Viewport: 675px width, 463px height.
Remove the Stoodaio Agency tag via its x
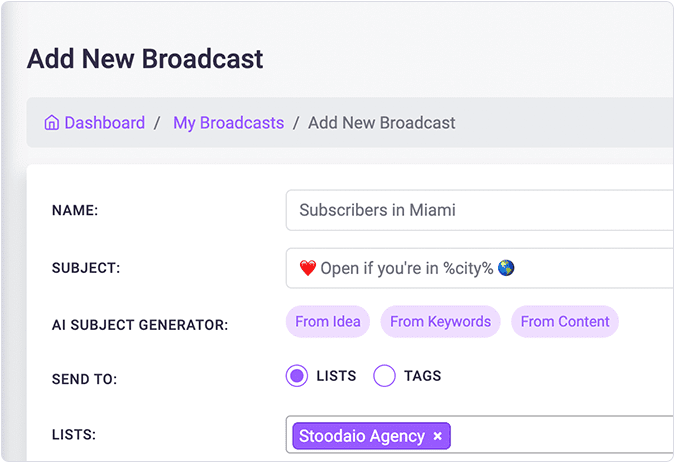tap(437, 436)
